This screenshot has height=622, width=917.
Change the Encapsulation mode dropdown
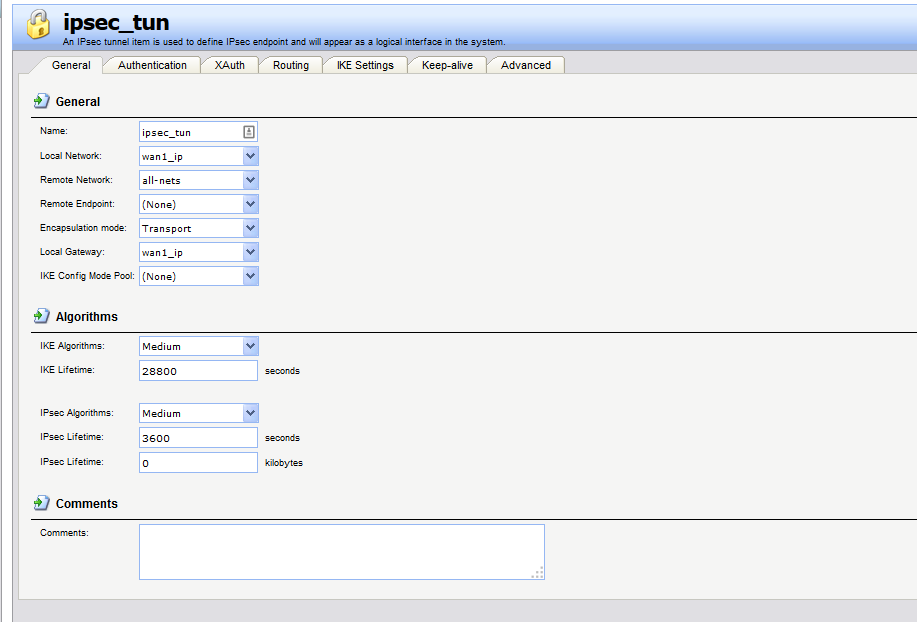click(250, 228)
